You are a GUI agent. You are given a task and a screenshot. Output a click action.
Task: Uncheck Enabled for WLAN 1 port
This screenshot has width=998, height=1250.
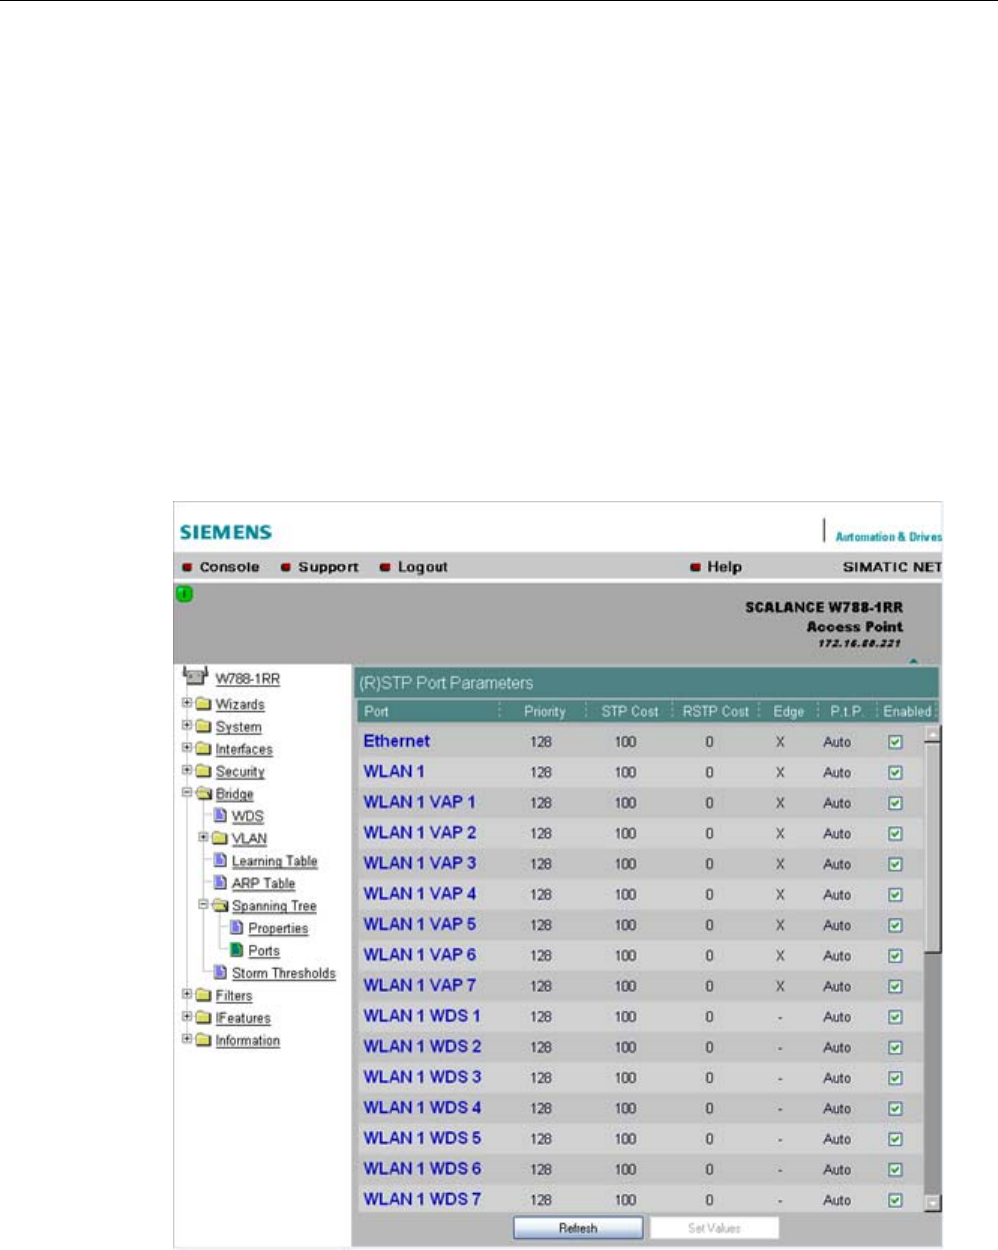click(x=895, y=773)
